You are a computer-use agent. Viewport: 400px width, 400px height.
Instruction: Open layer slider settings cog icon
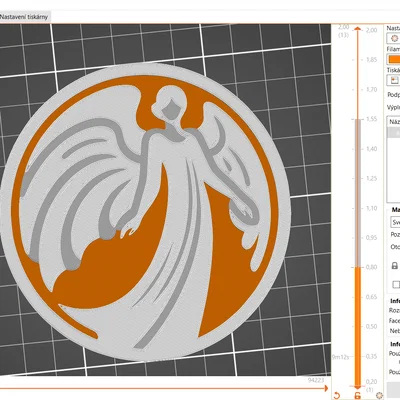[379, 396]
